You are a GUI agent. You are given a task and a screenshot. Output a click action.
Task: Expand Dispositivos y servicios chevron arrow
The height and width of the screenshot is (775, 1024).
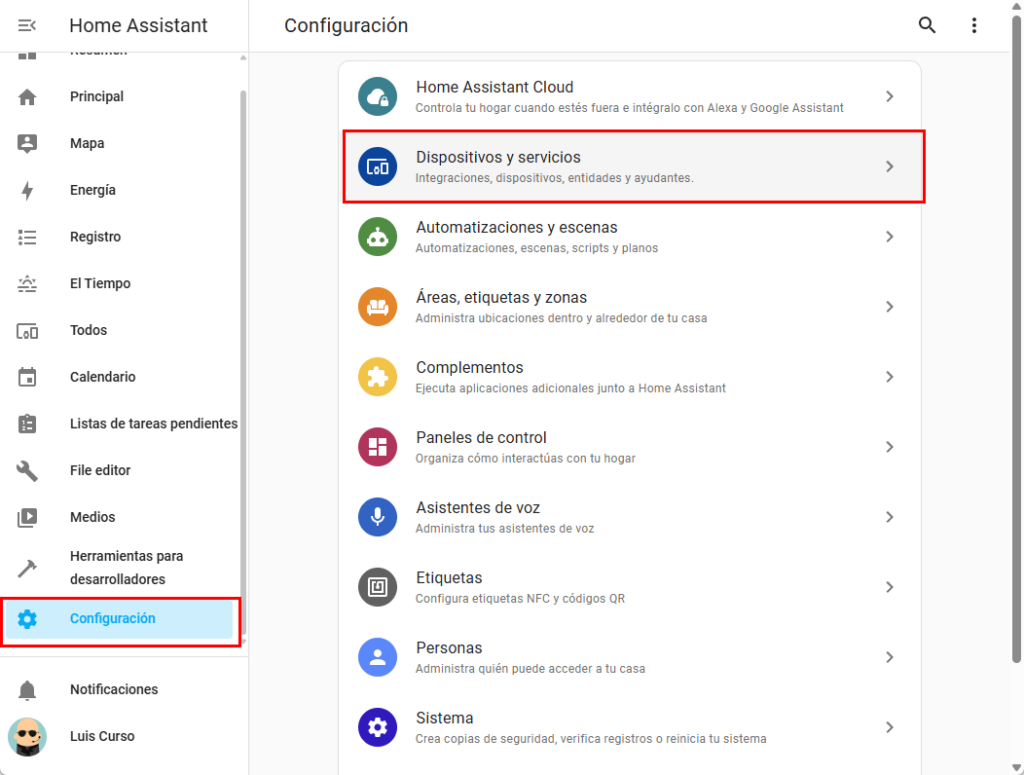coord(889,167)
